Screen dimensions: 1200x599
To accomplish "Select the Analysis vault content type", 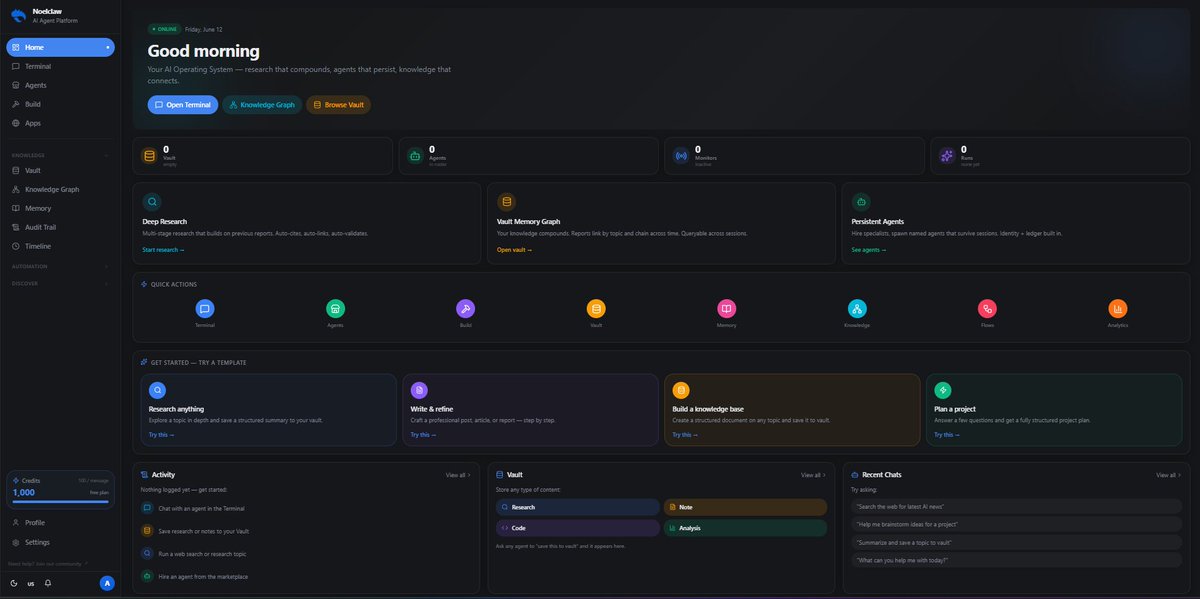I will pyautogui.click(x=745, y=528).
